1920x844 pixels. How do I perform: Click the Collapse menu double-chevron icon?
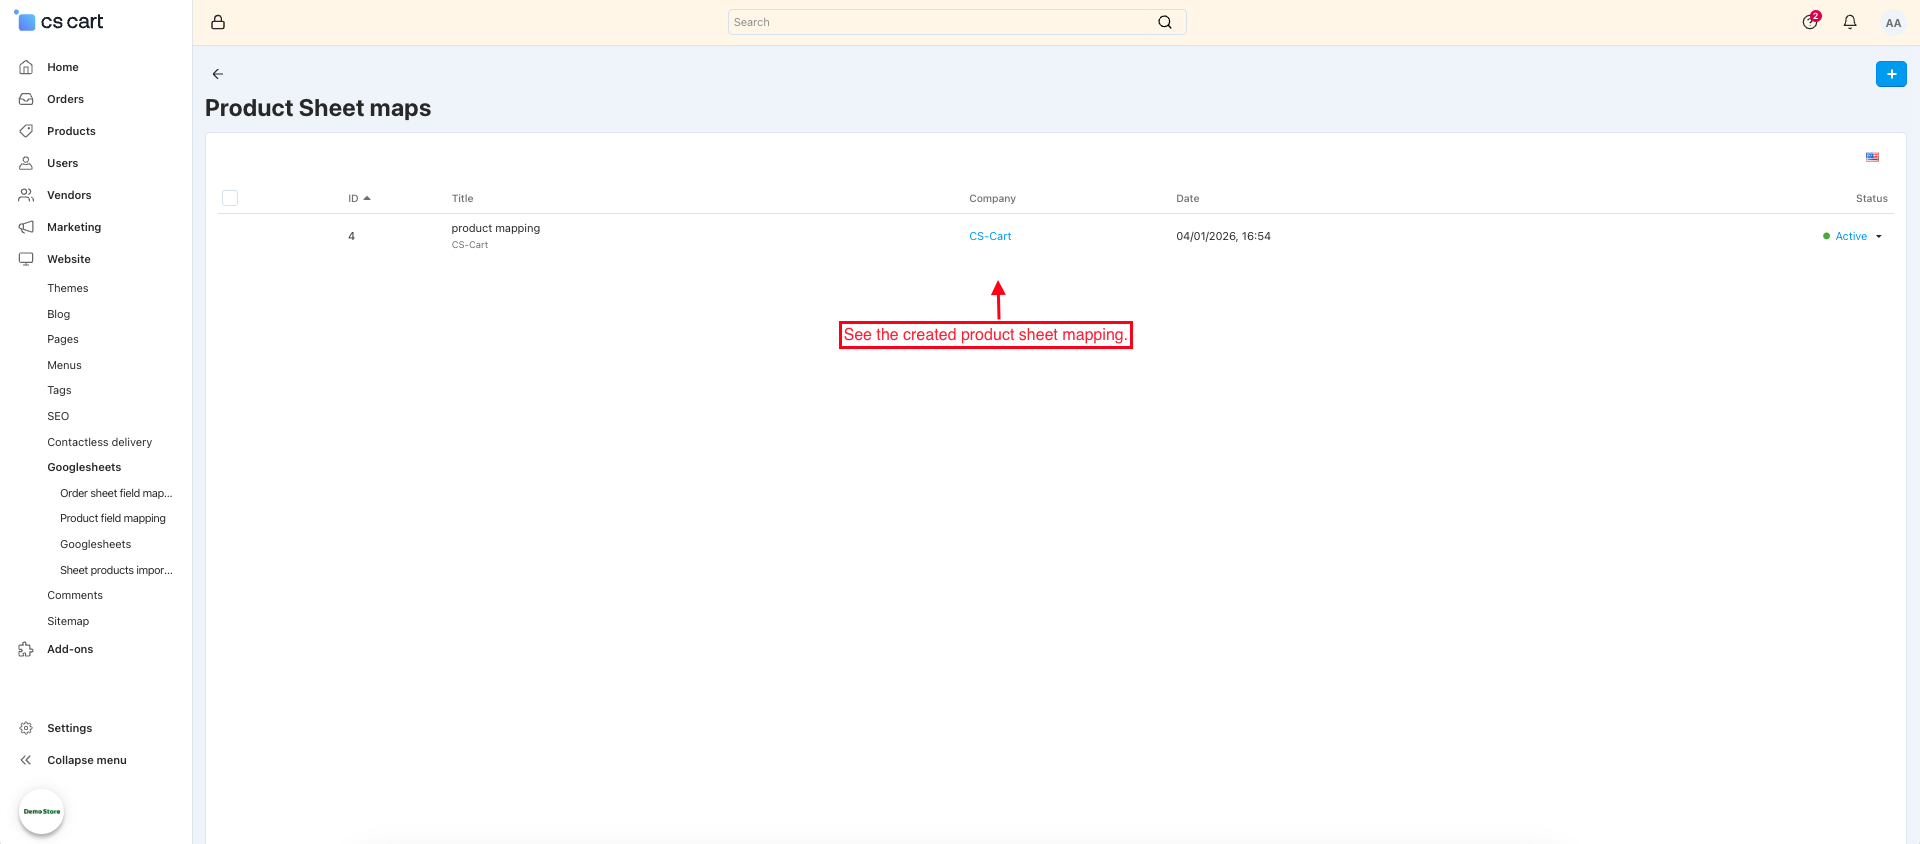tap(26, 760)
